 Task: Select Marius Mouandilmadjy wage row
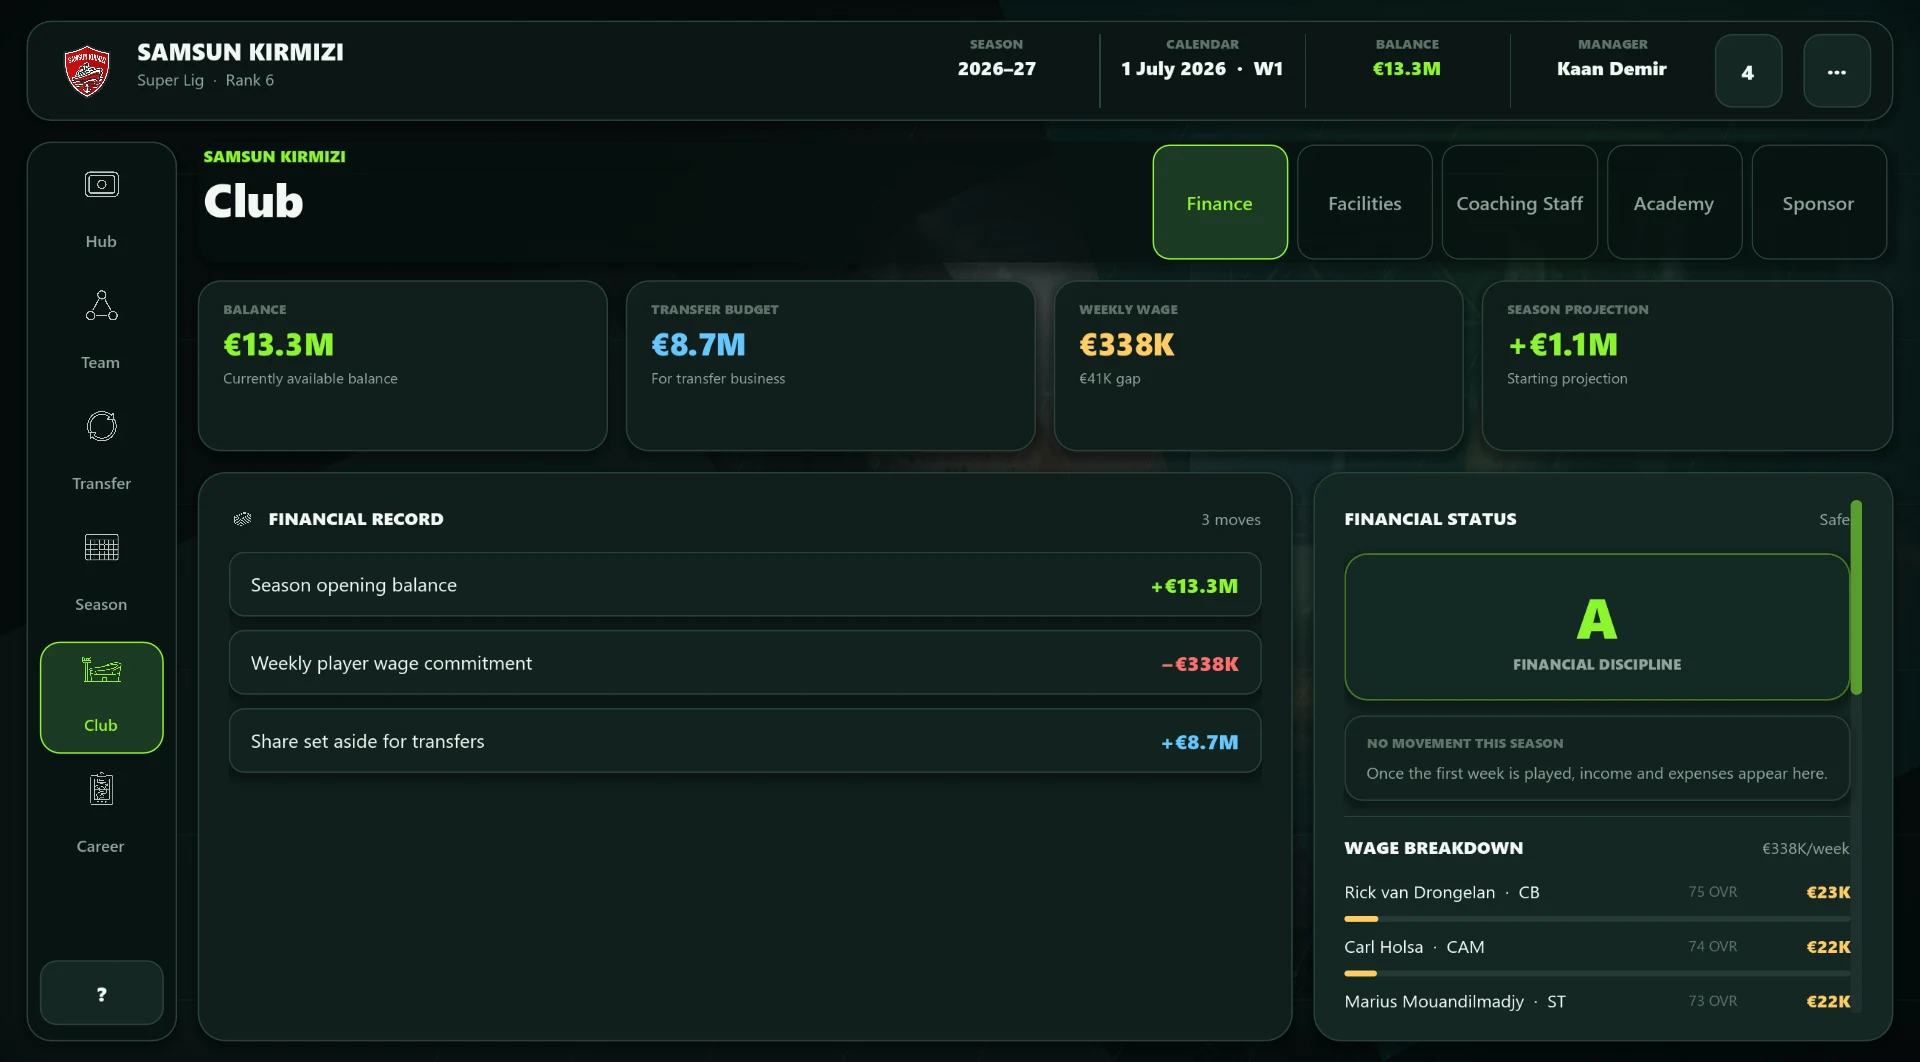1597,1001
